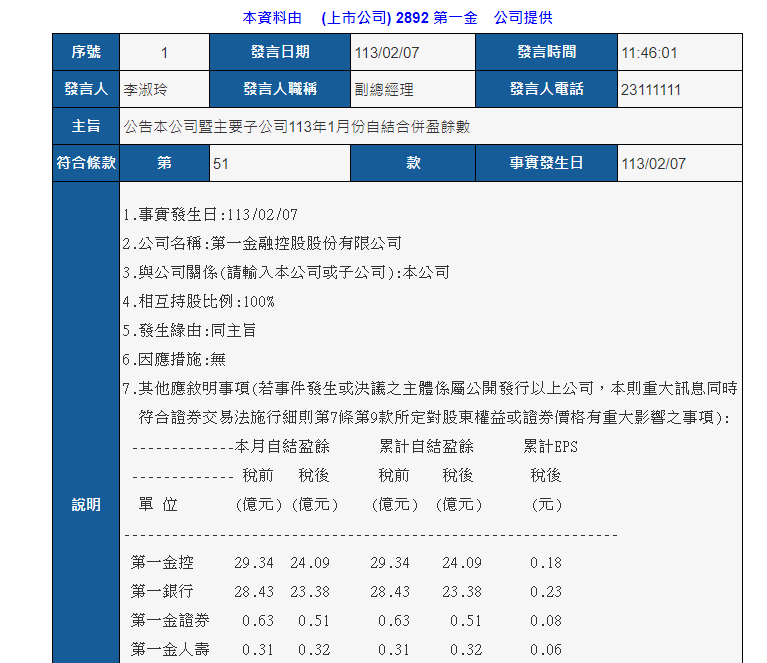The height and width of the screenshot is (663, 767).
Task: Click the EPS value 0.06 for 第一金人壽
Action: click(x=546, y=649)
